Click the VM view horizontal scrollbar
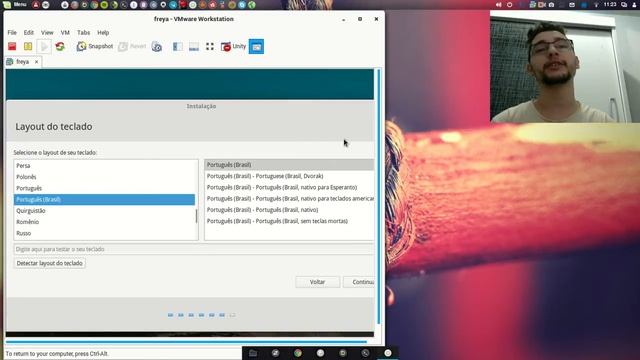Screen dimensions: 640x360 click(x=186, y=342)
